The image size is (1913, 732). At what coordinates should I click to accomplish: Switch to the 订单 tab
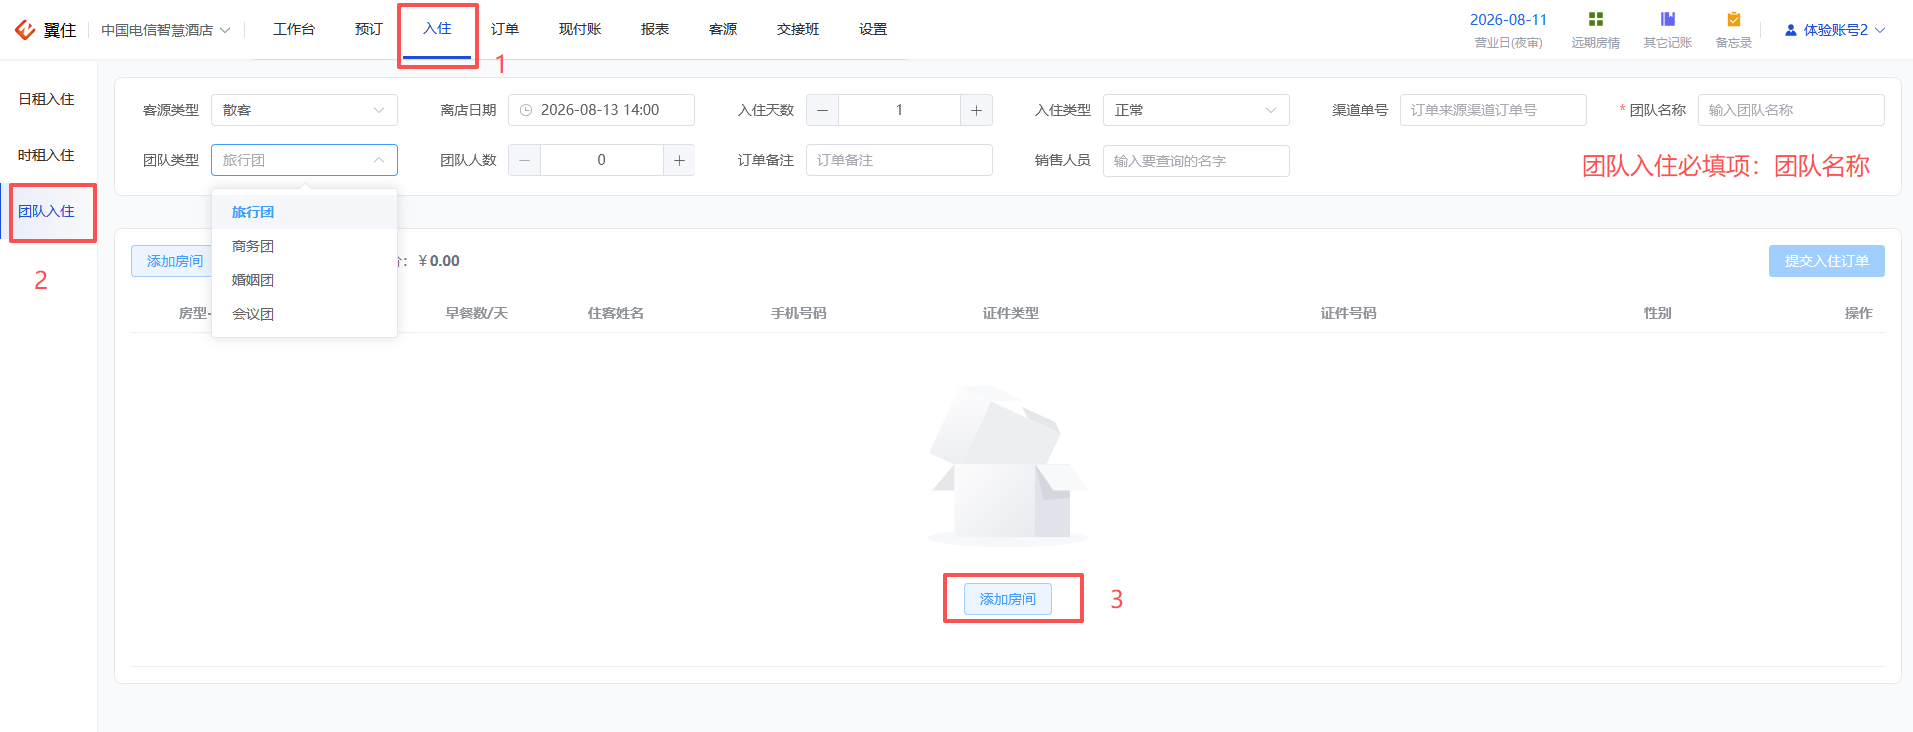click(505, 29)
